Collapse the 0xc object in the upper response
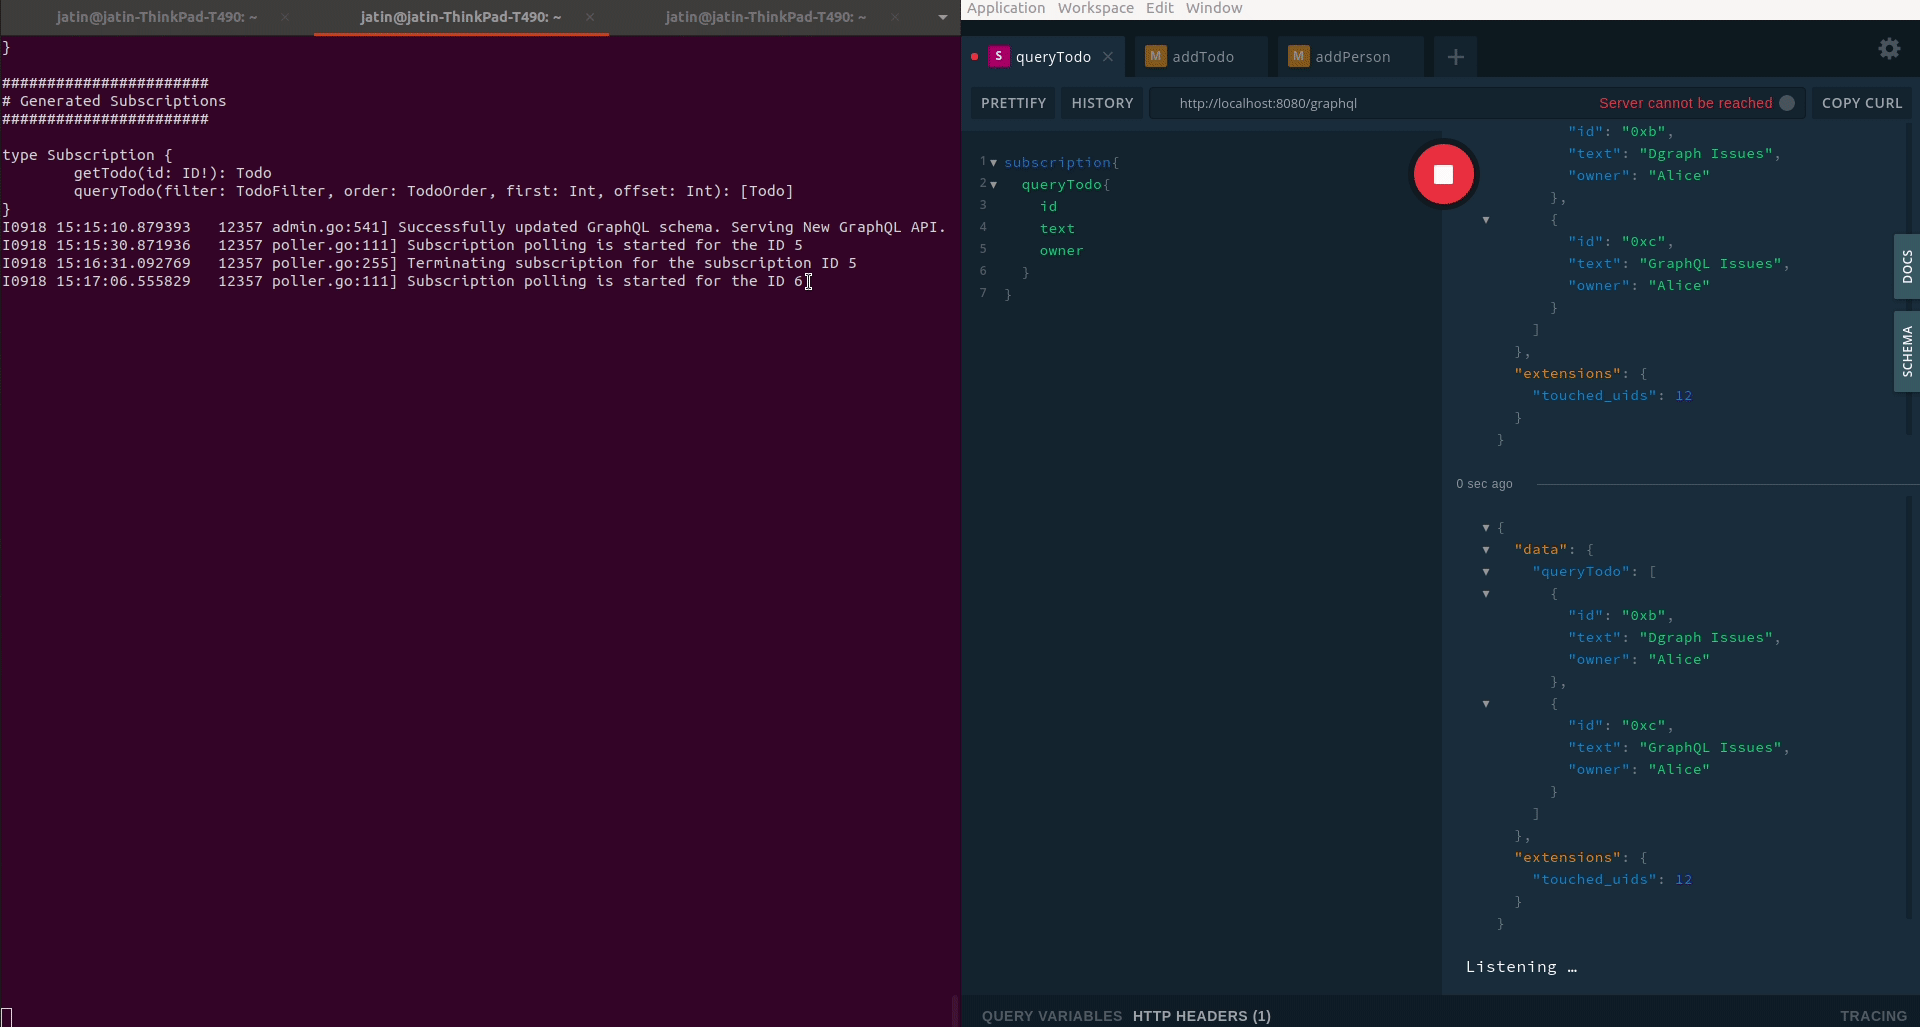The width and height of the screenshot is (1920, 1027). click(x=1486, y=220)
